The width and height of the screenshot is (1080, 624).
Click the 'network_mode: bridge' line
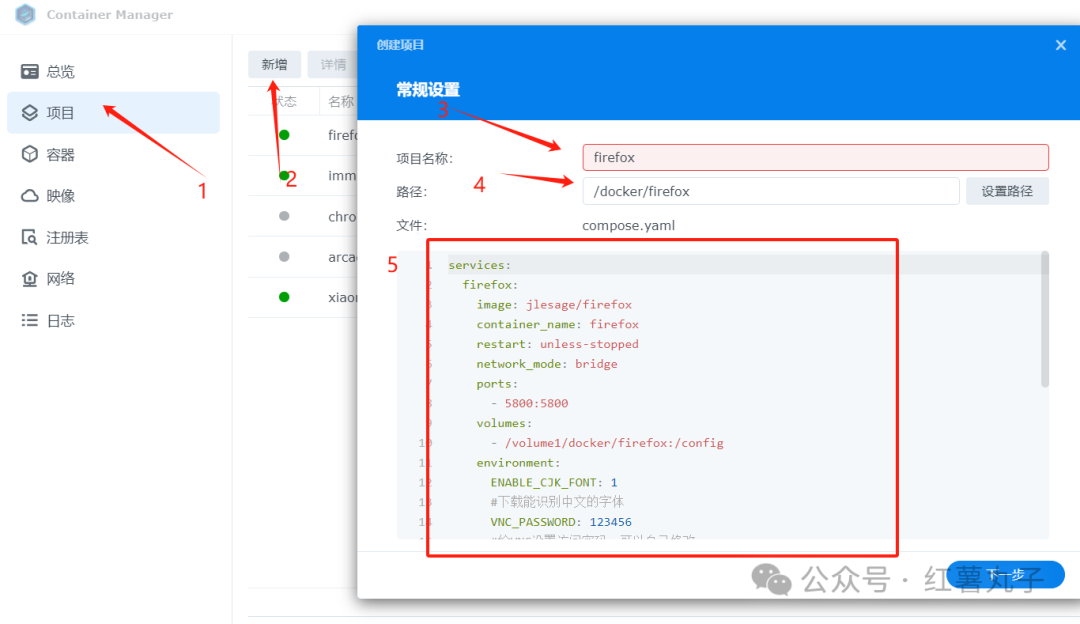click(547, 364)
